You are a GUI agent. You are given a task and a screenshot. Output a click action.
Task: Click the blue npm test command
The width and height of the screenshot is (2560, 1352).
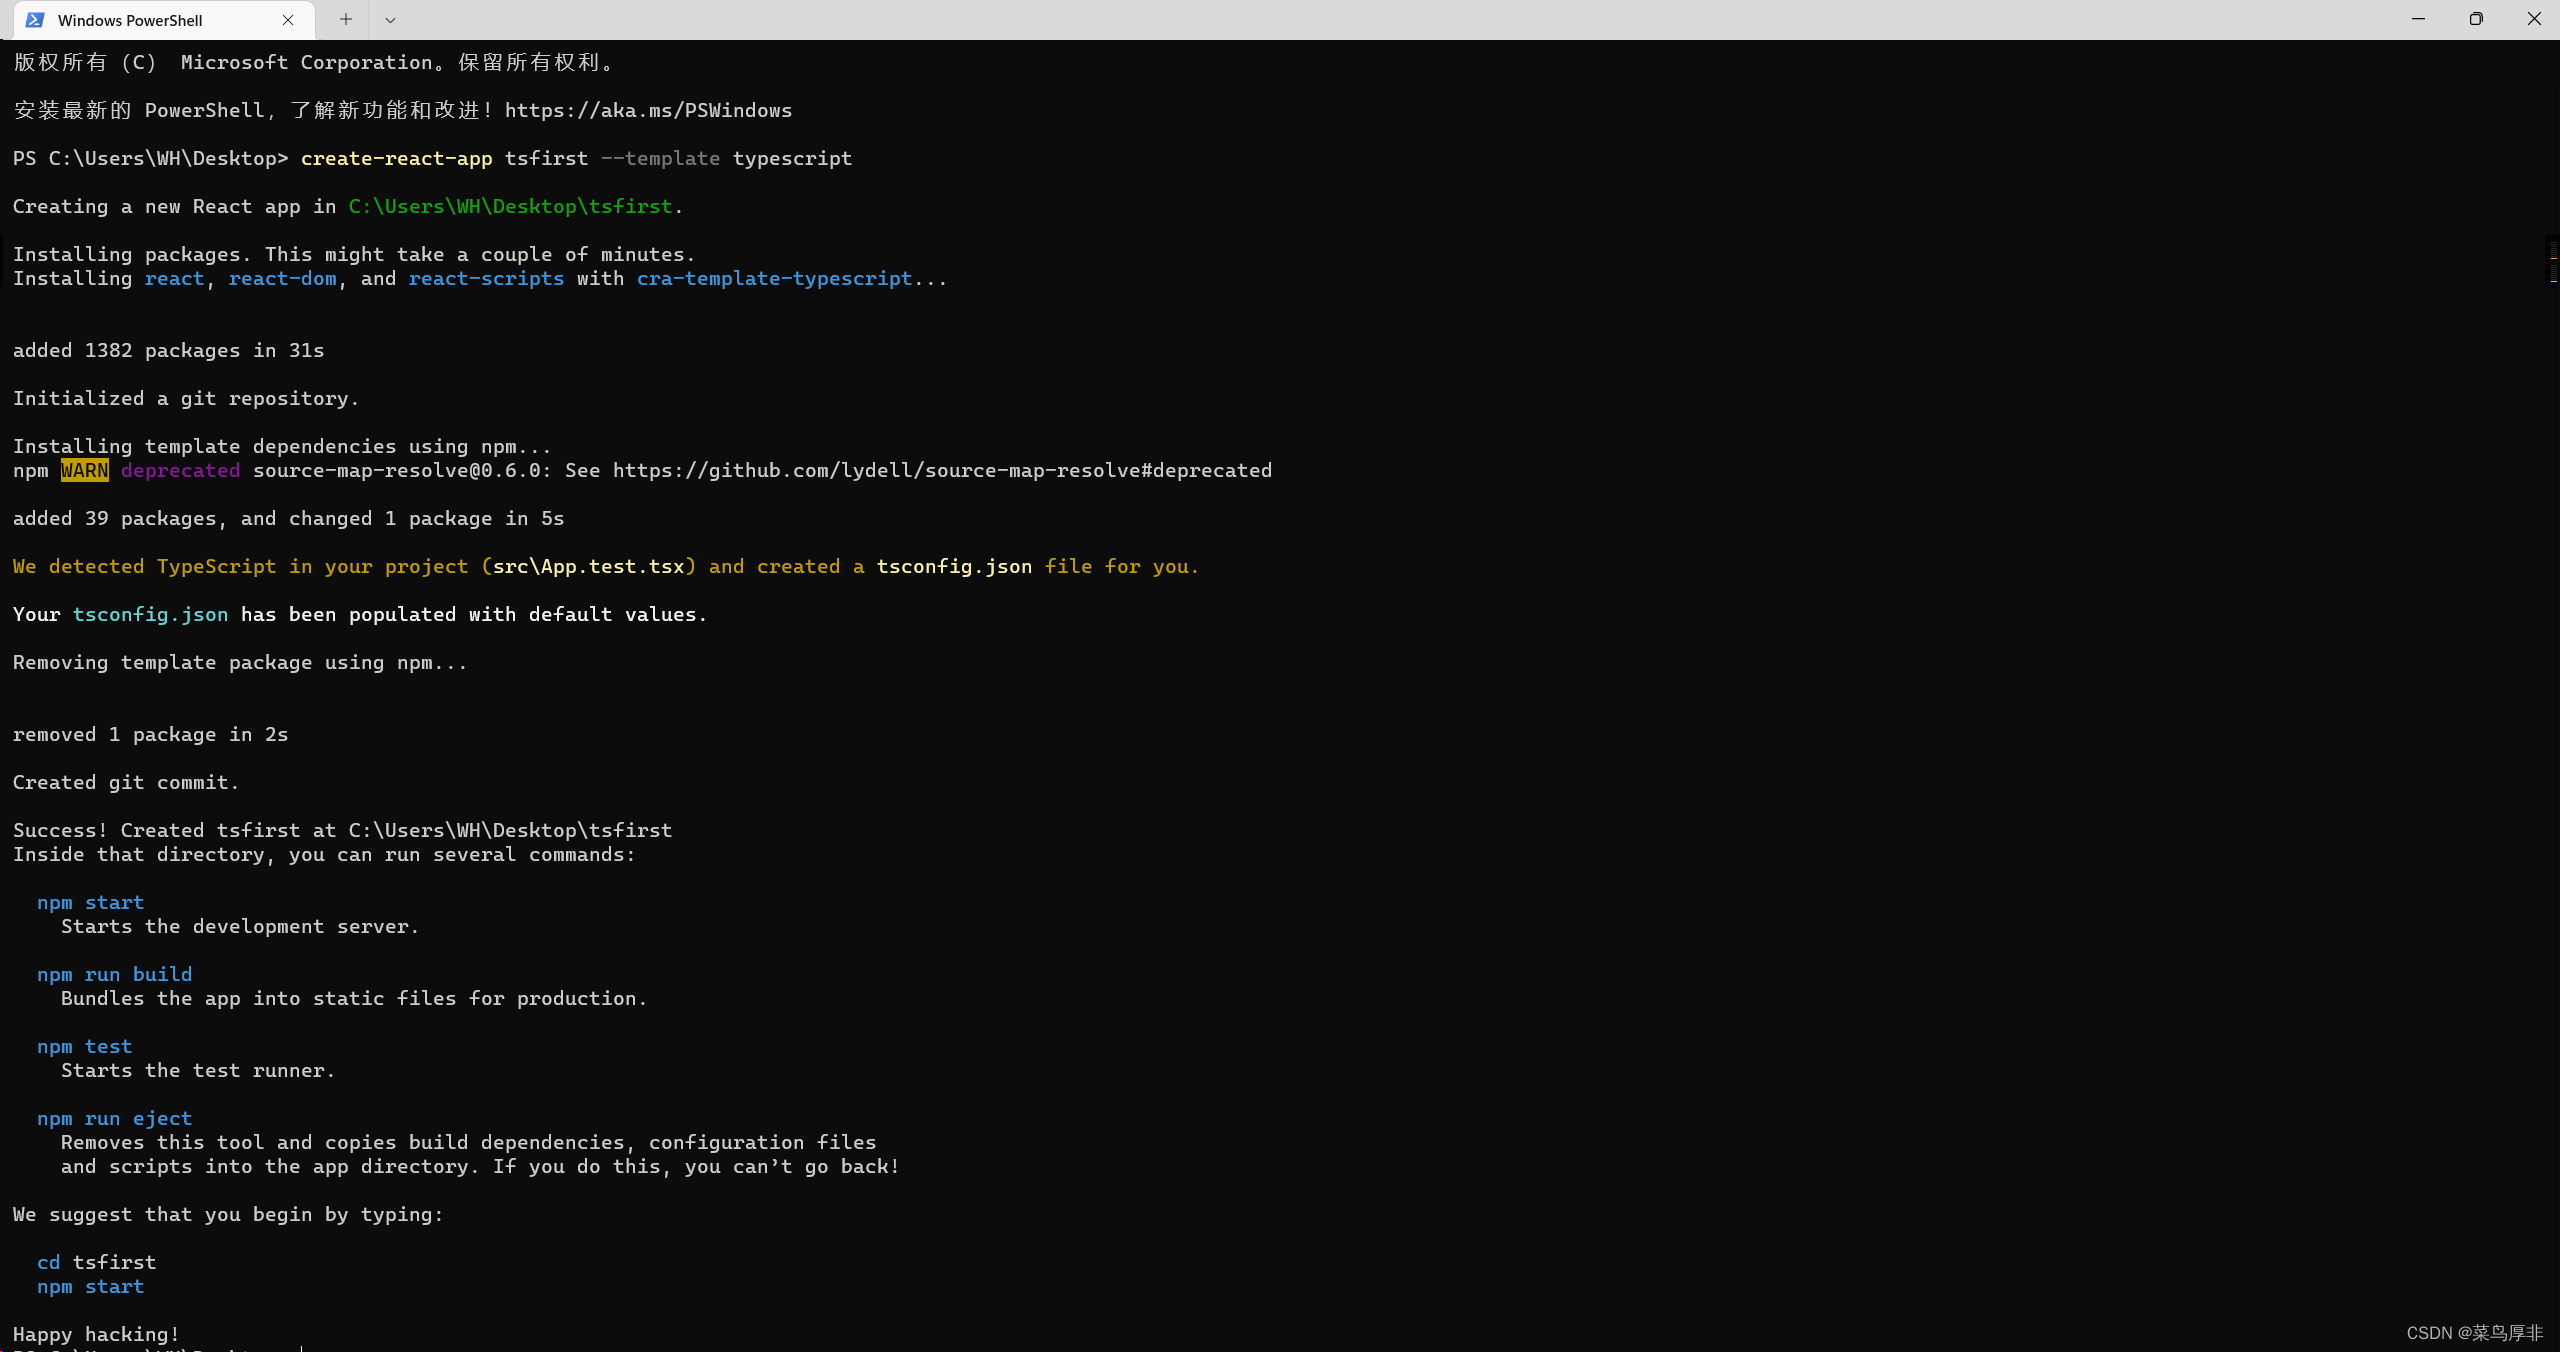tap(84, 1046)
